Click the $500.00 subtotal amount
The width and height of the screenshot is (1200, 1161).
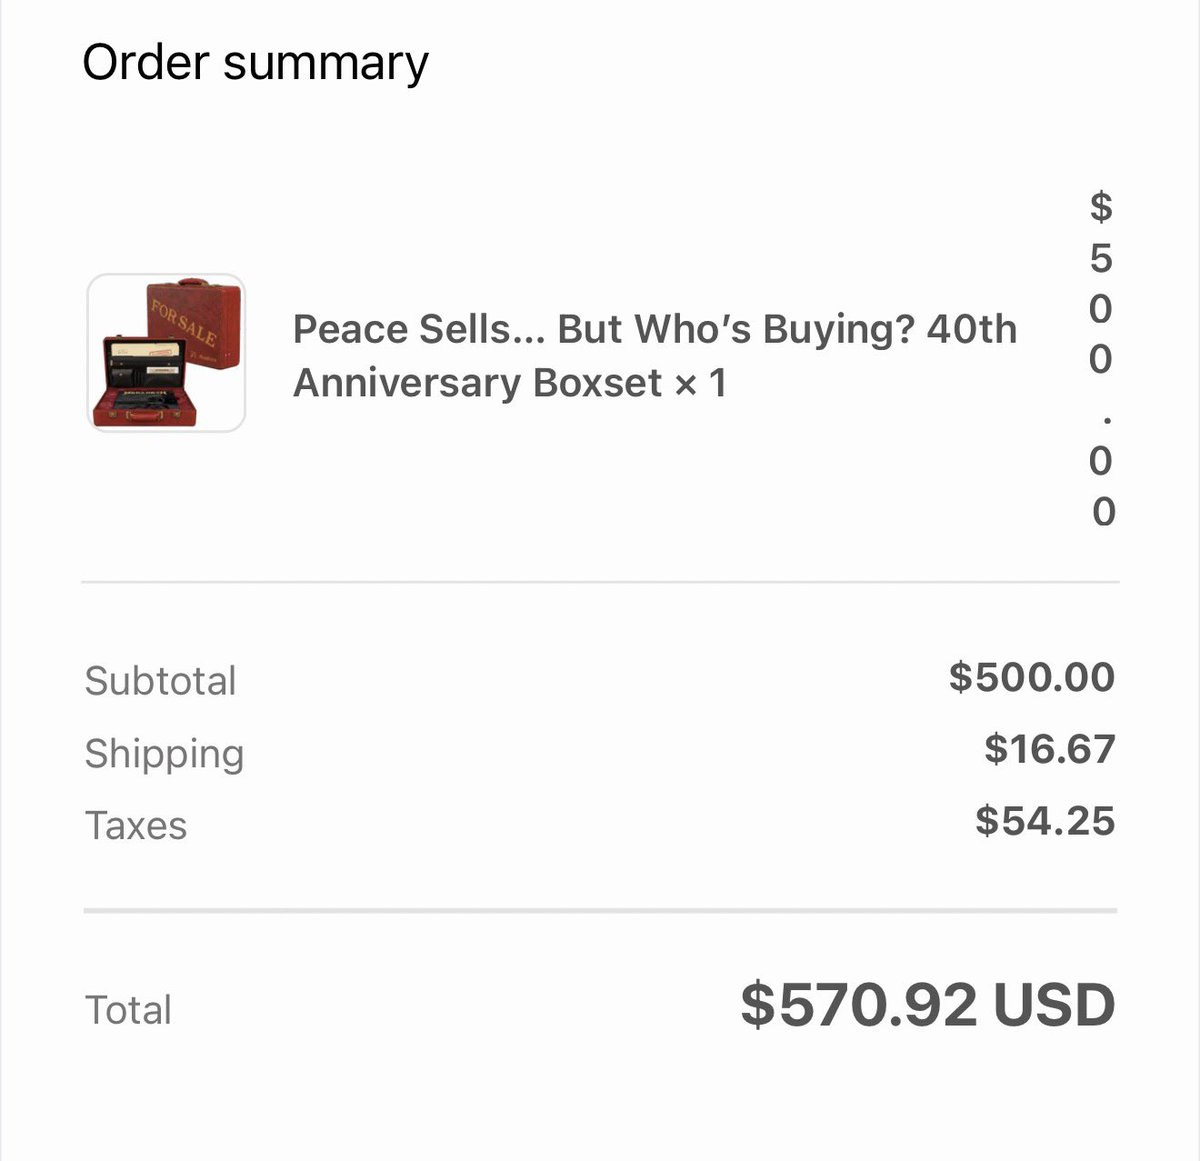pos(1032,677)
